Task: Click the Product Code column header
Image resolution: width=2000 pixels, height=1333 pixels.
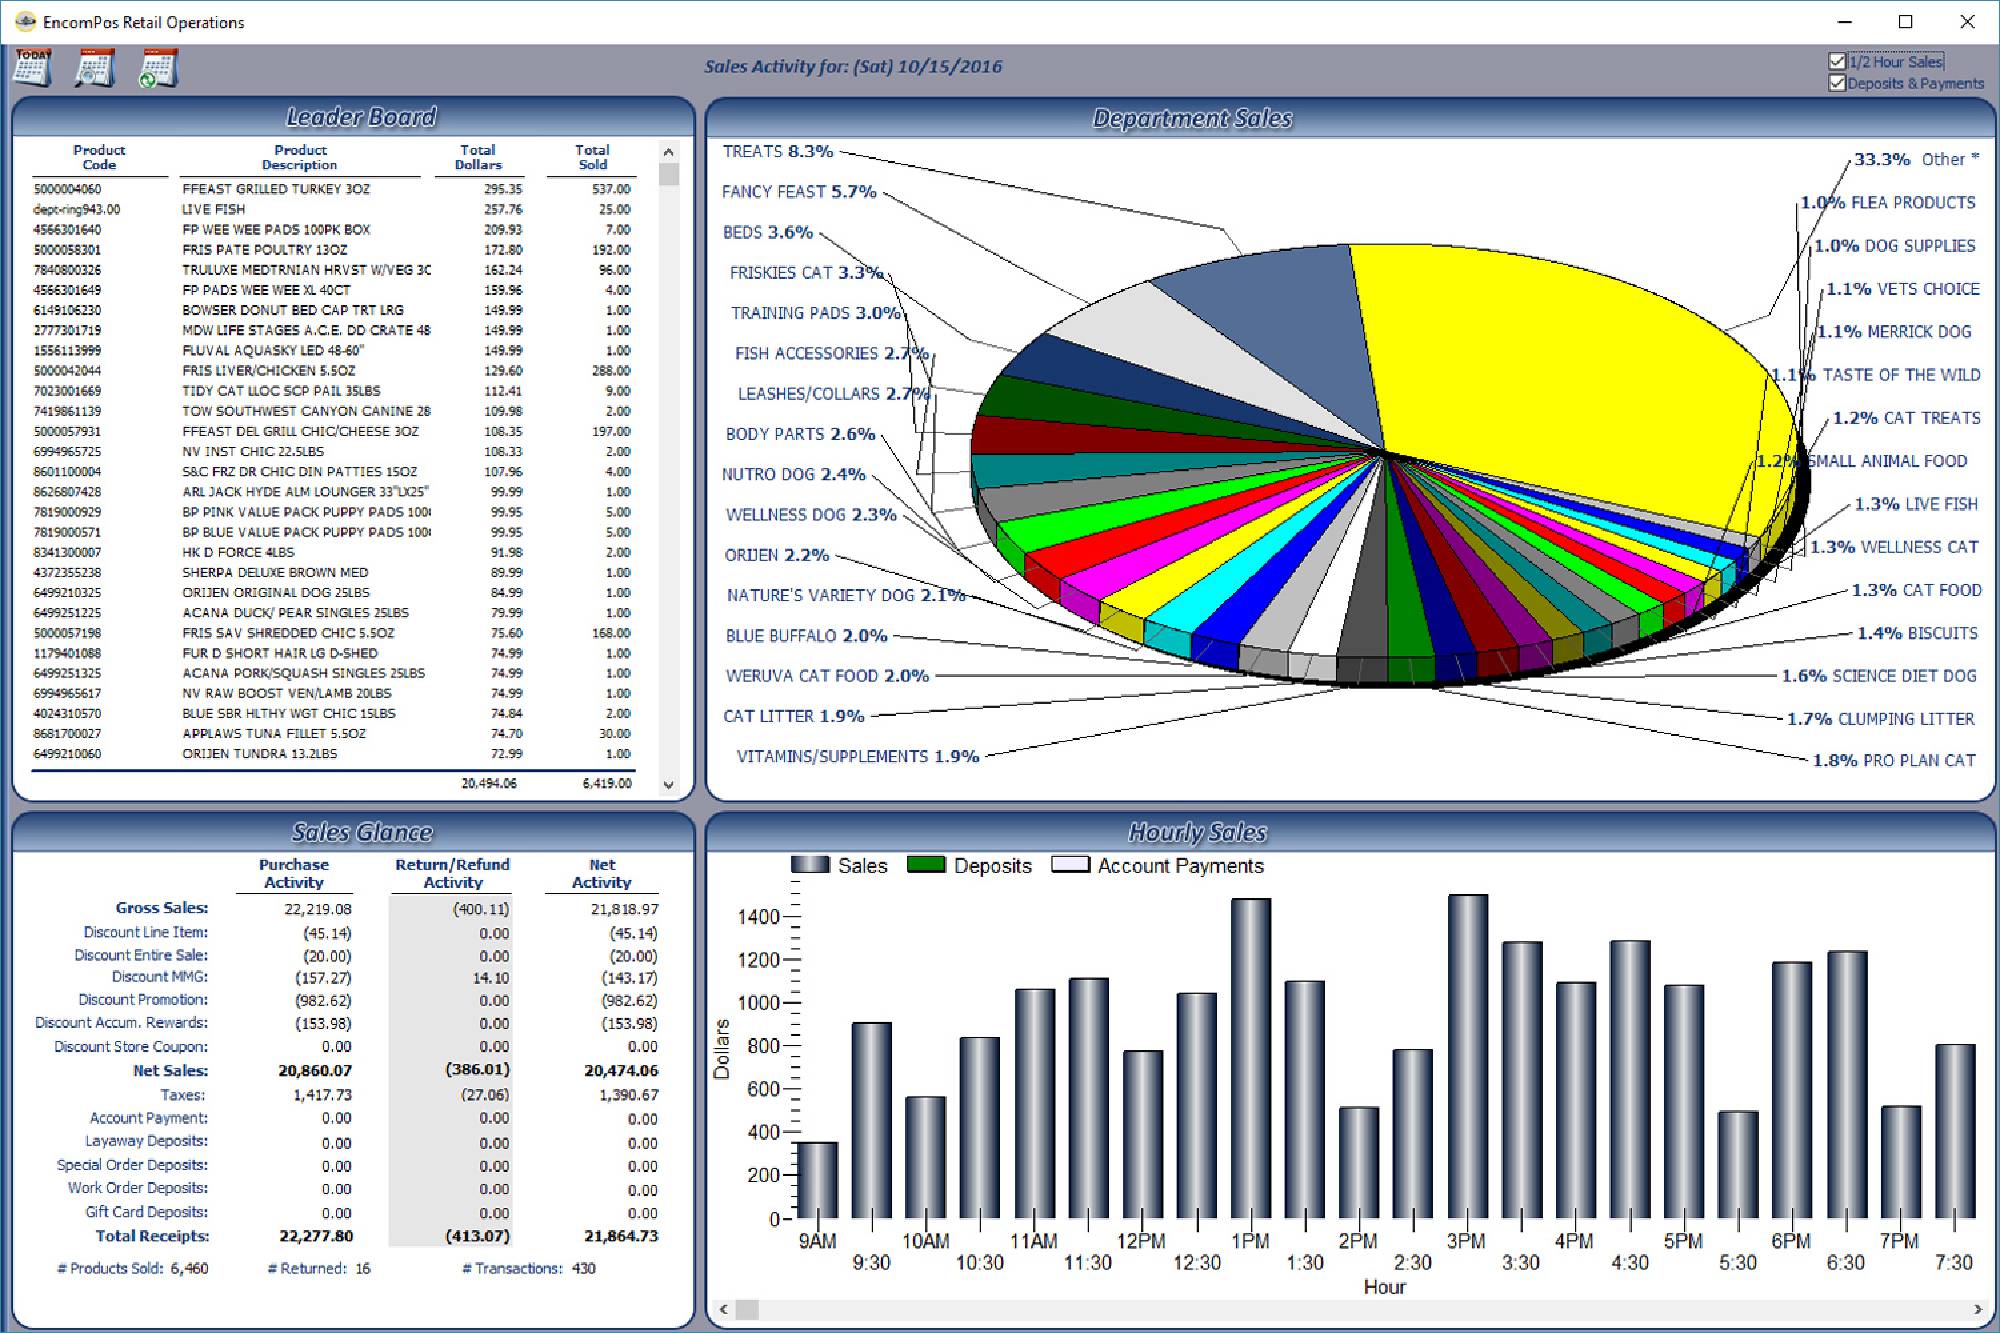Action: (x=100, y=157)
